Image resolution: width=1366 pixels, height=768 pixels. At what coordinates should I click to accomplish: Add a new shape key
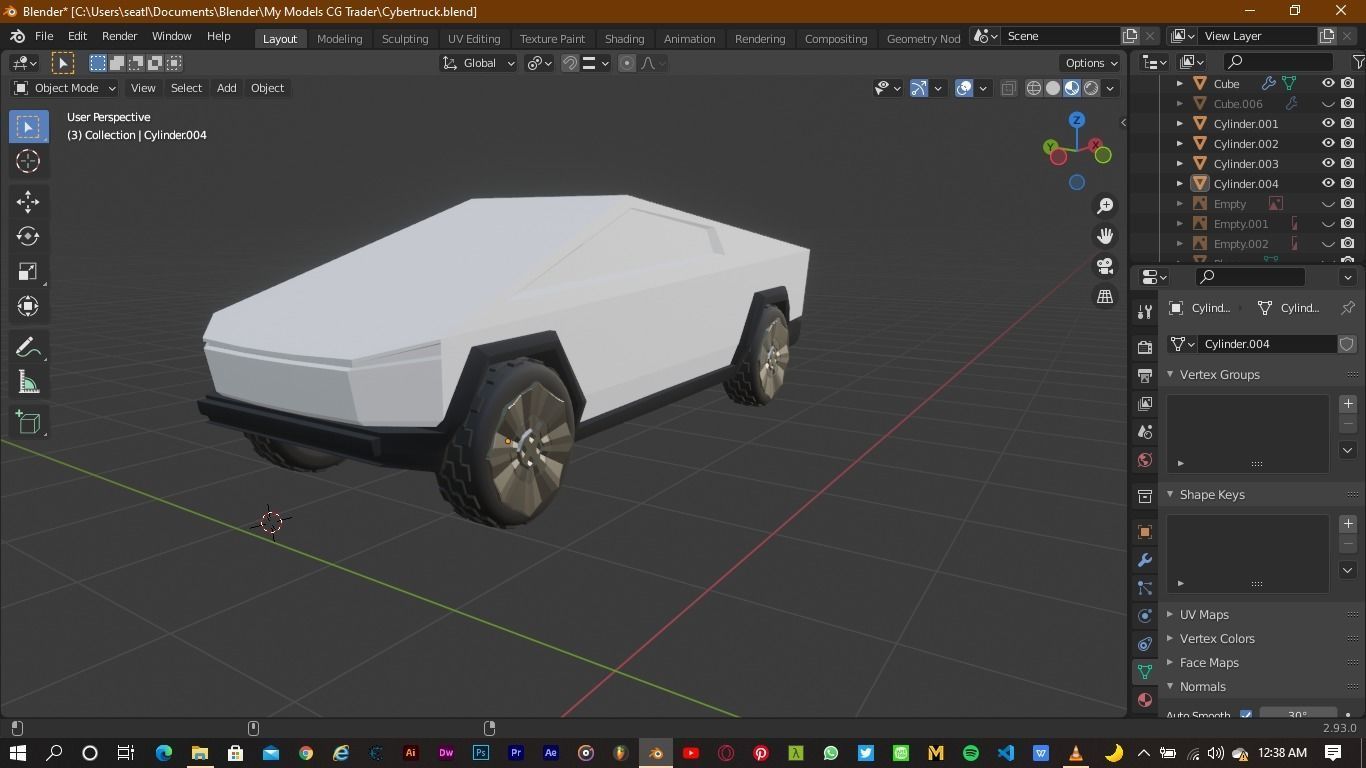click(x=1348, y=524)
